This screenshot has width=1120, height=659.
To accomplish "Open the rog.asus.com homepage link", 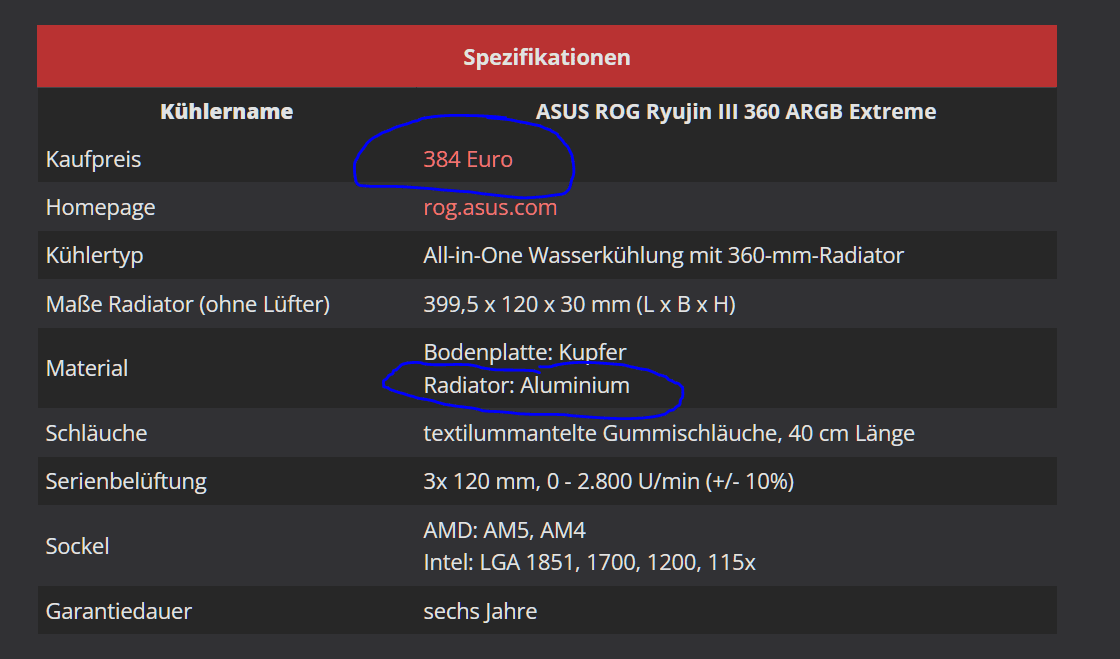I will (x=490, y=207).
